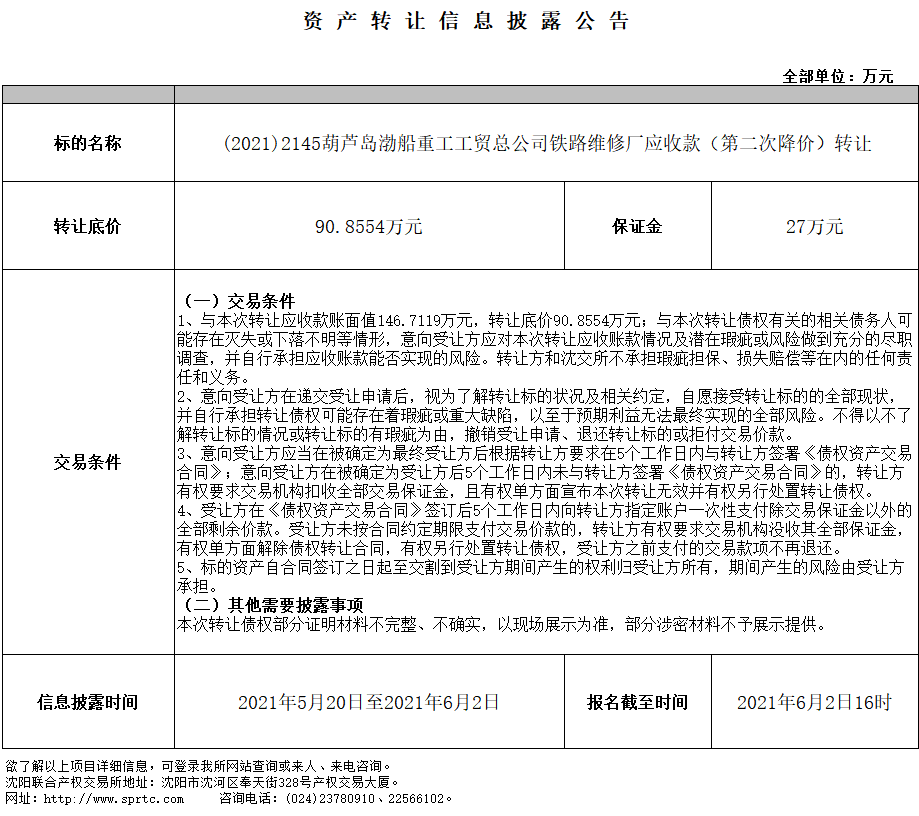This screenshot has width=919, height=816.
Task: Select the 转让底价 label cell
Action: [x=88, y=227]
